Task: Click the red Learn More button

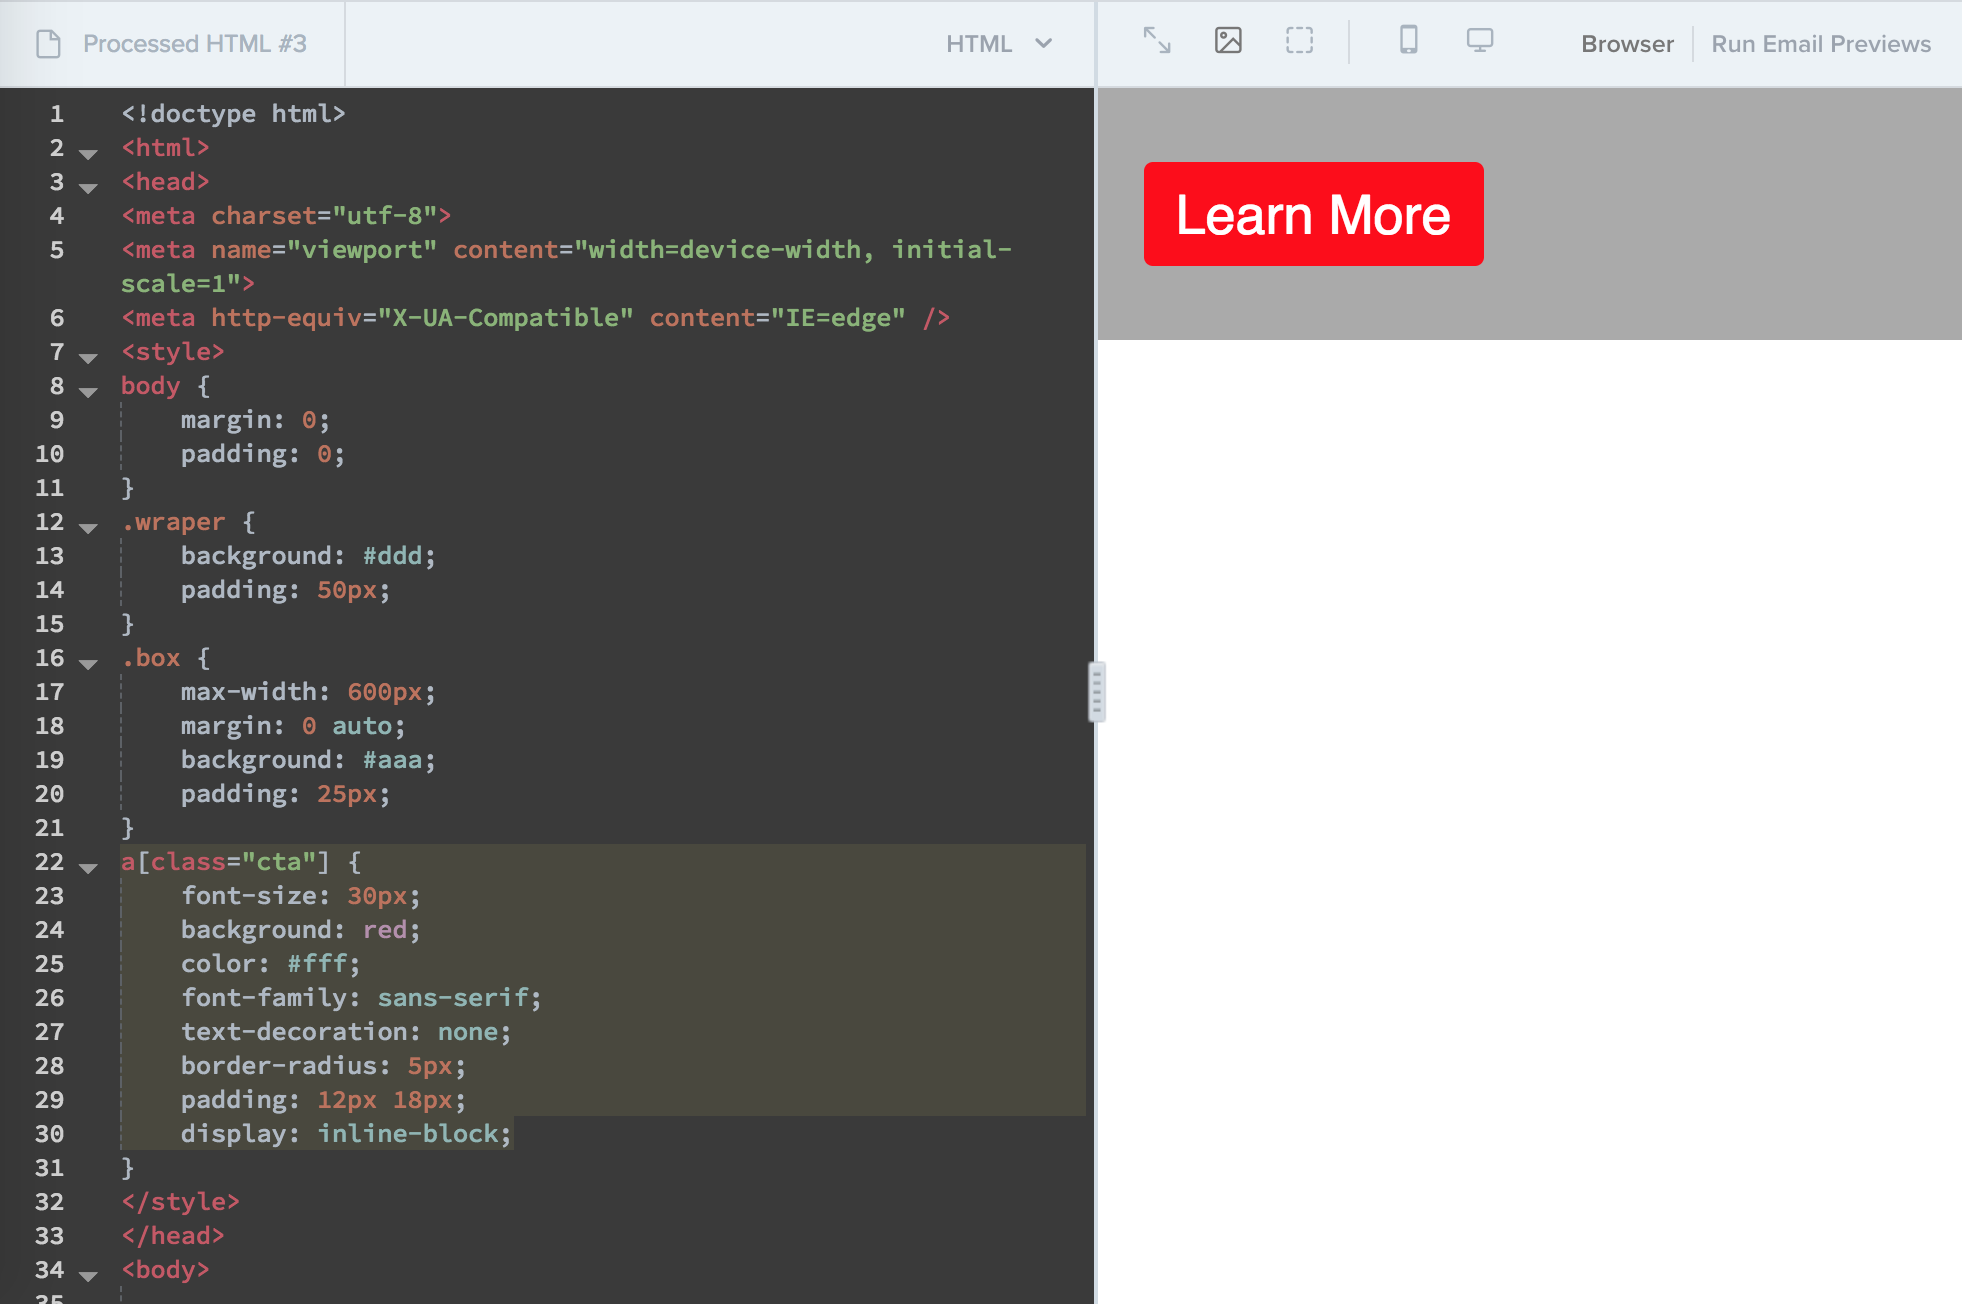Action: tap(1313, 214)
